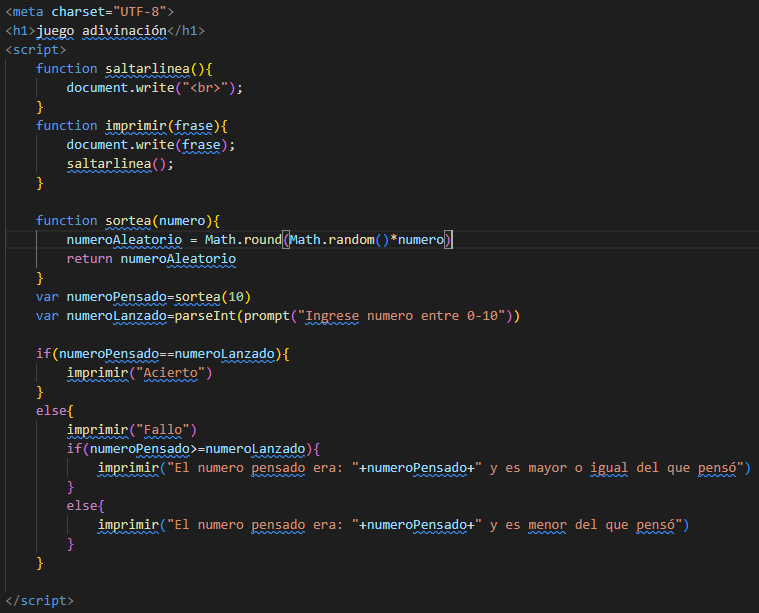Click the "UTF-8" charset value

click(x=140, y=12)
